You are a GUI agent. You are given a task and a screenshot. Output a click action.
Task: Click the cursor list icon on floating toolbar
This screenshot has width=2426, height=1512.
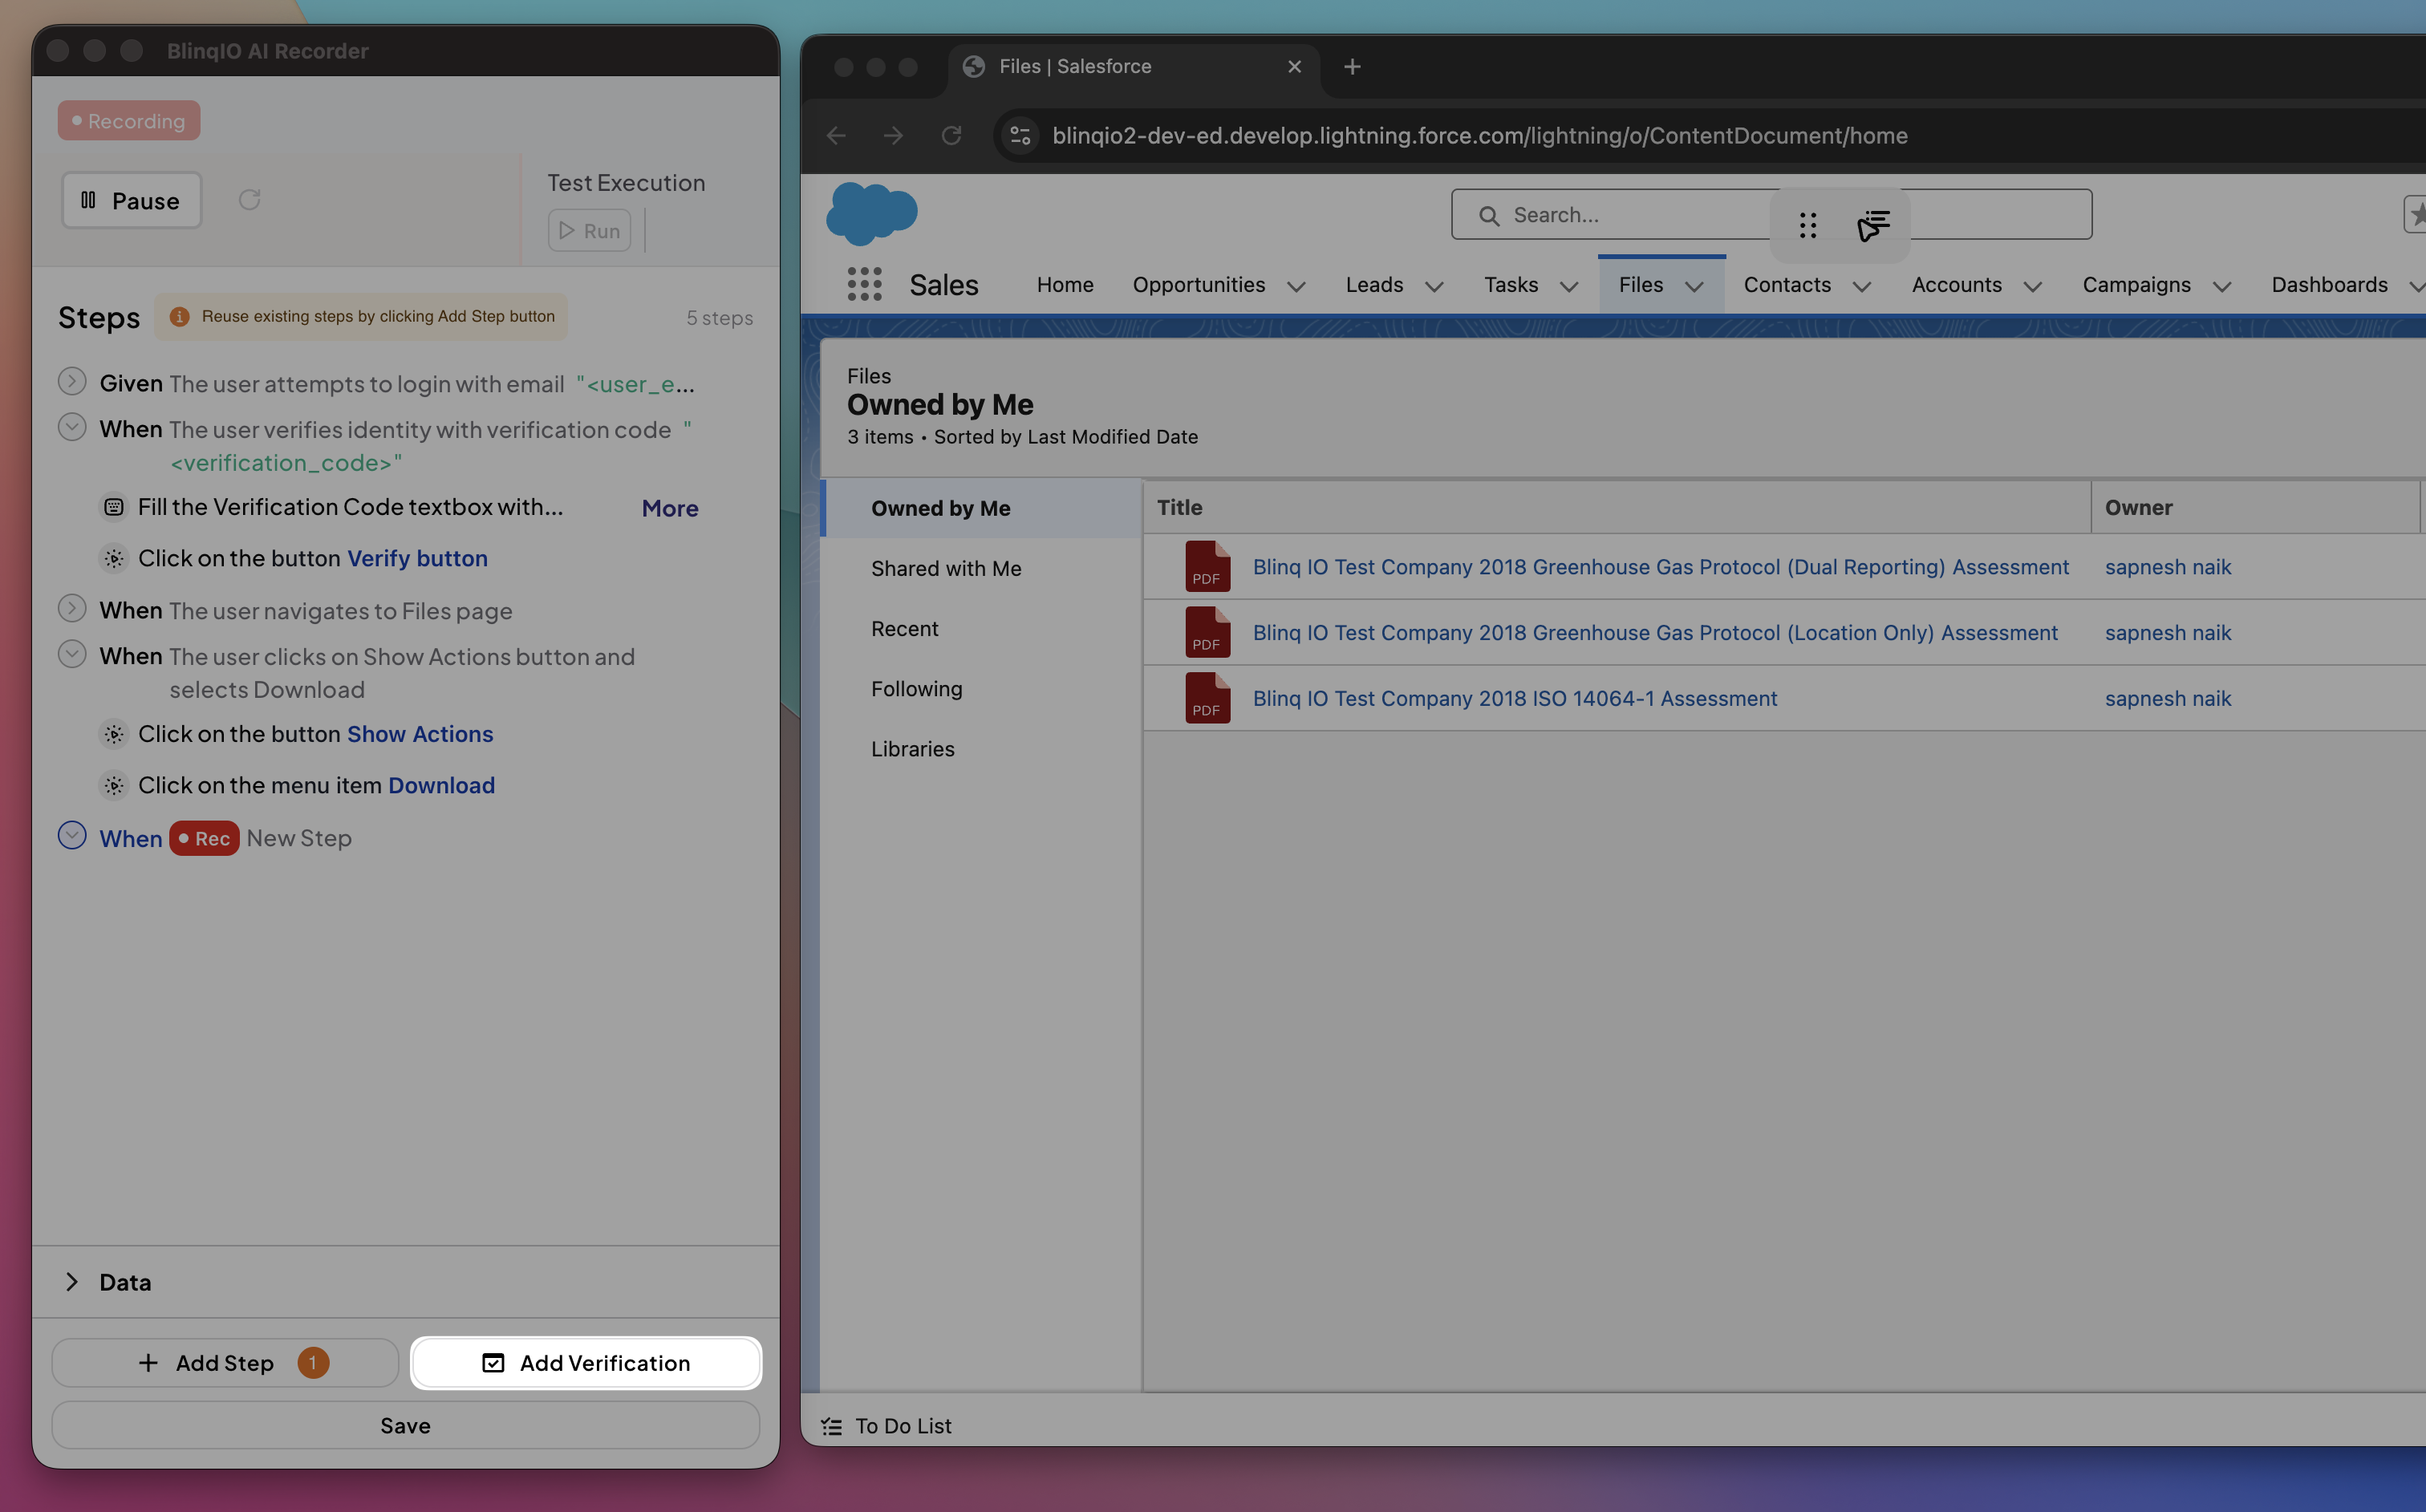click(x=1873, y=225)
